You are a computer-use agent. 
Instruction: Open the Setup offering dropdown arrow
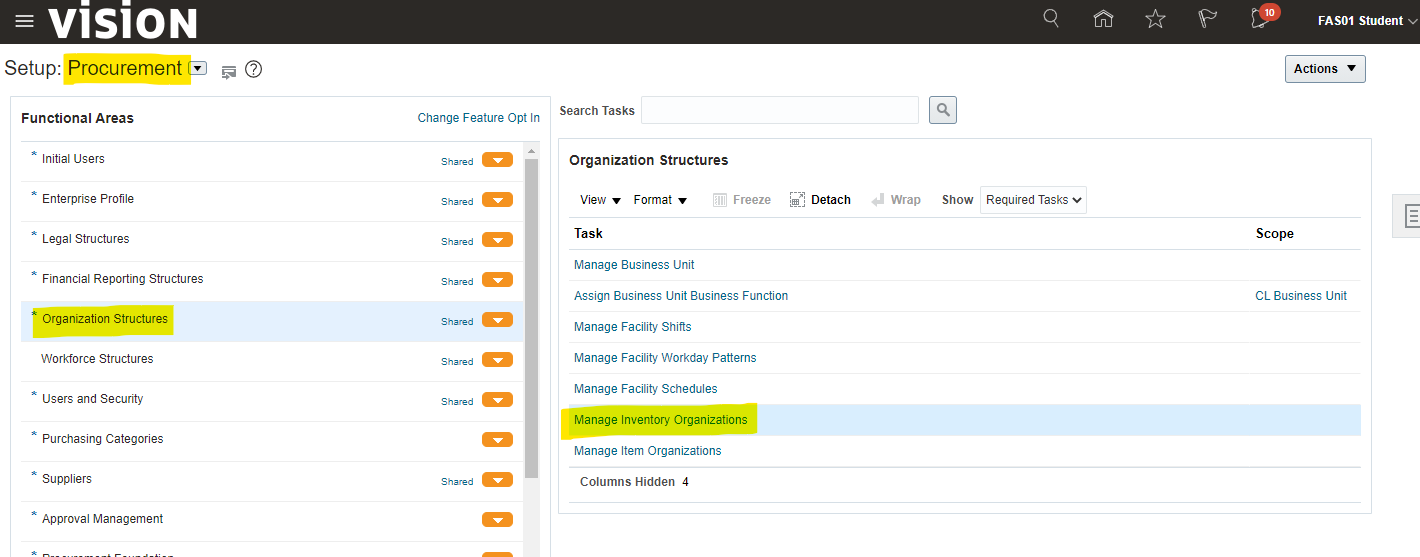coord(198,68)
